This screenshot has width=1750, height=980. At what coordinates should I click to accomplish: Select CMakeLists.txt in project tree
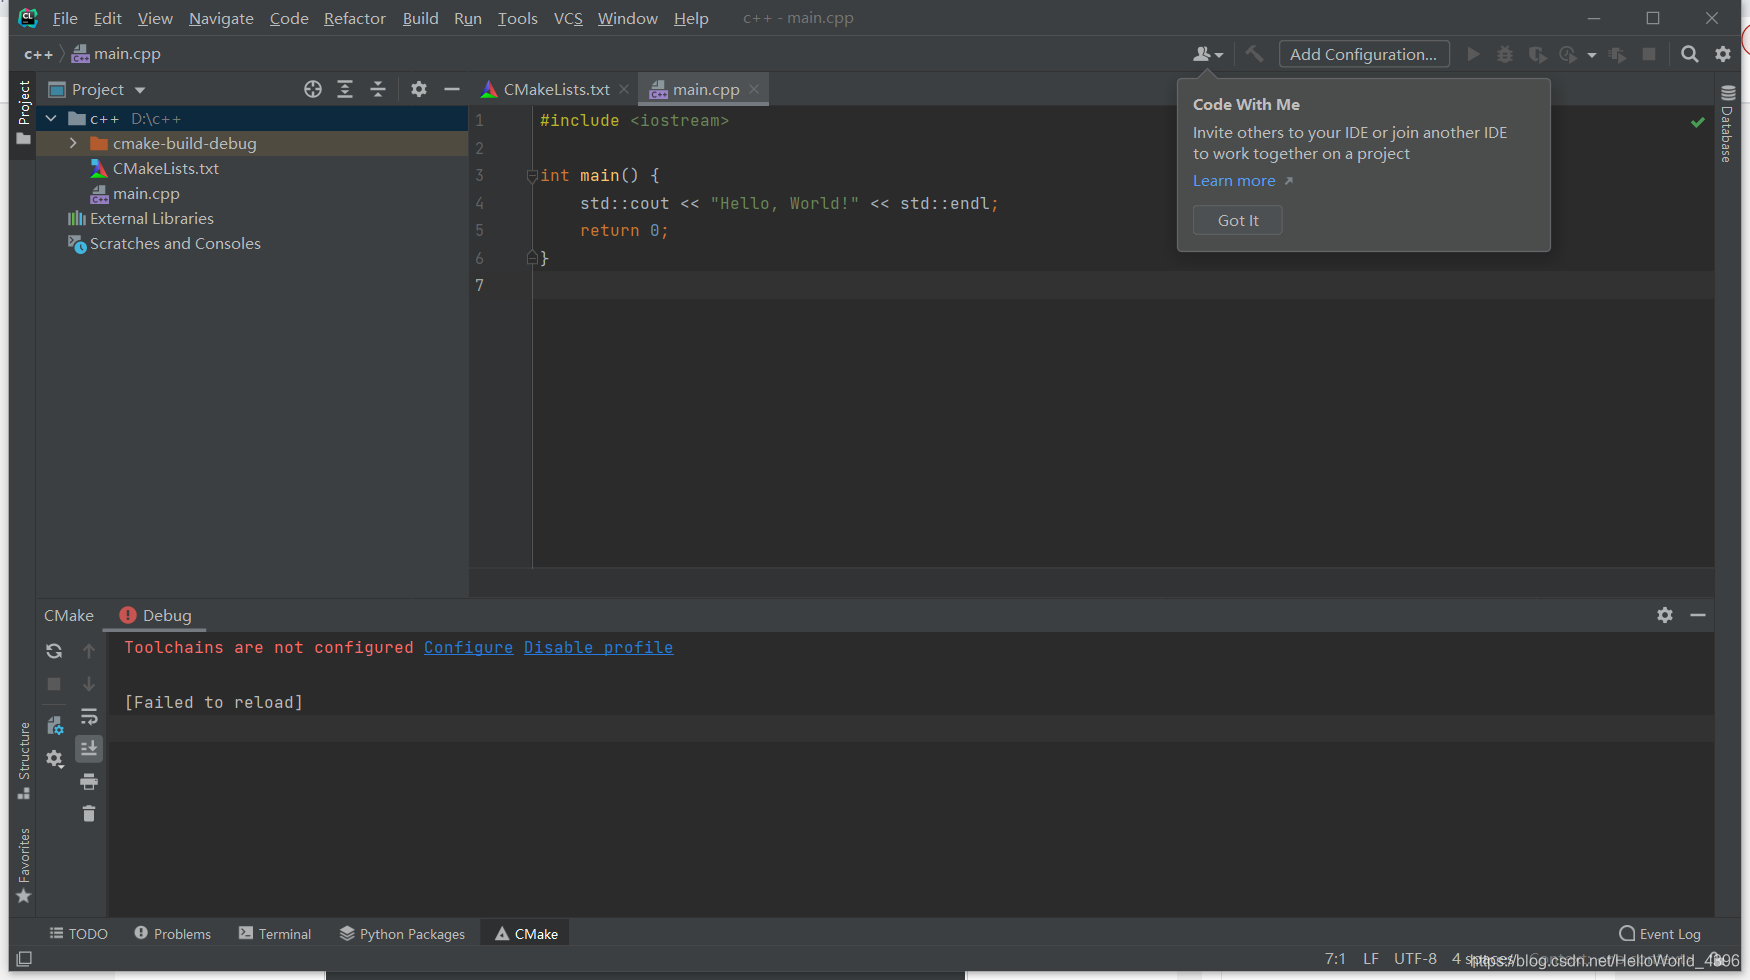click(165, 168)
